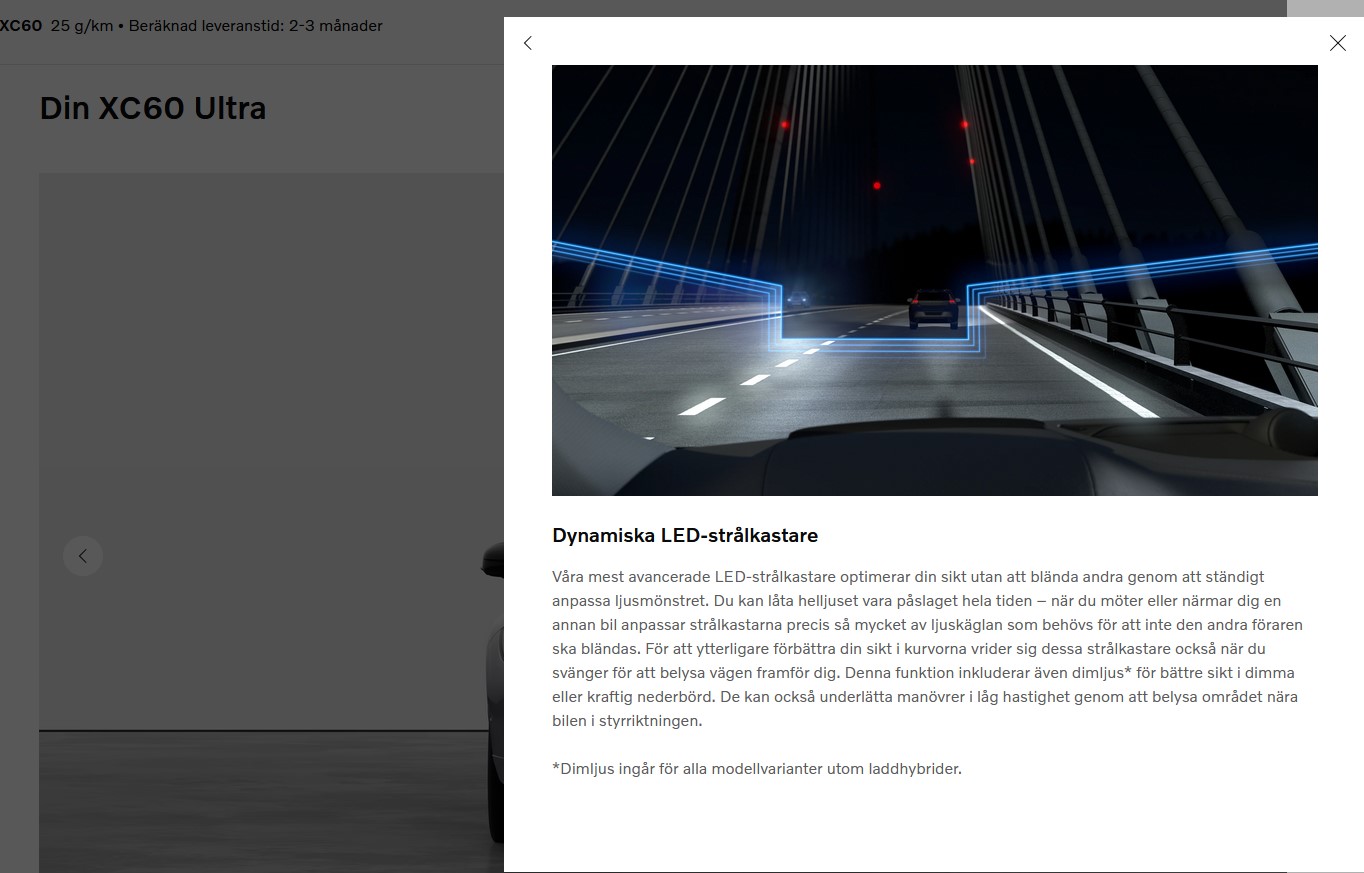Close the headlight info panel
The height and width of the screenshot is (873, 1364).
tap(1338, 43)
